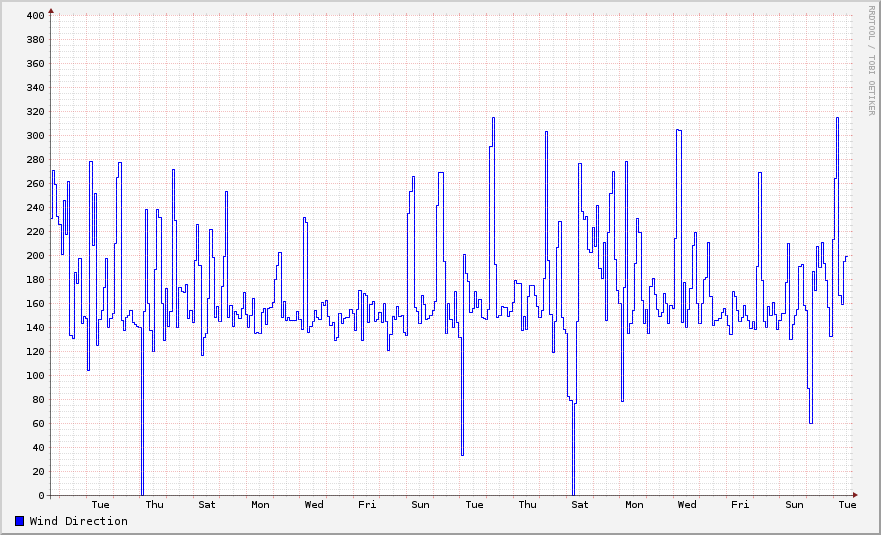Screen dimensions: 881x535
Task: Click the y-axis label '40'
Action: [38, 448]
